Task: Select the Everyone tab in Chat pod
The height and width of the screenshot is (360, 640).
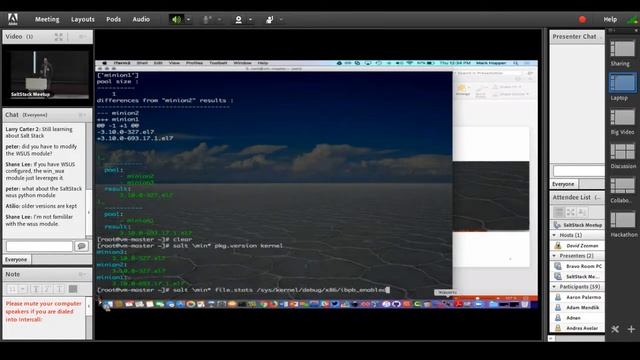Action: pos(16,260)
